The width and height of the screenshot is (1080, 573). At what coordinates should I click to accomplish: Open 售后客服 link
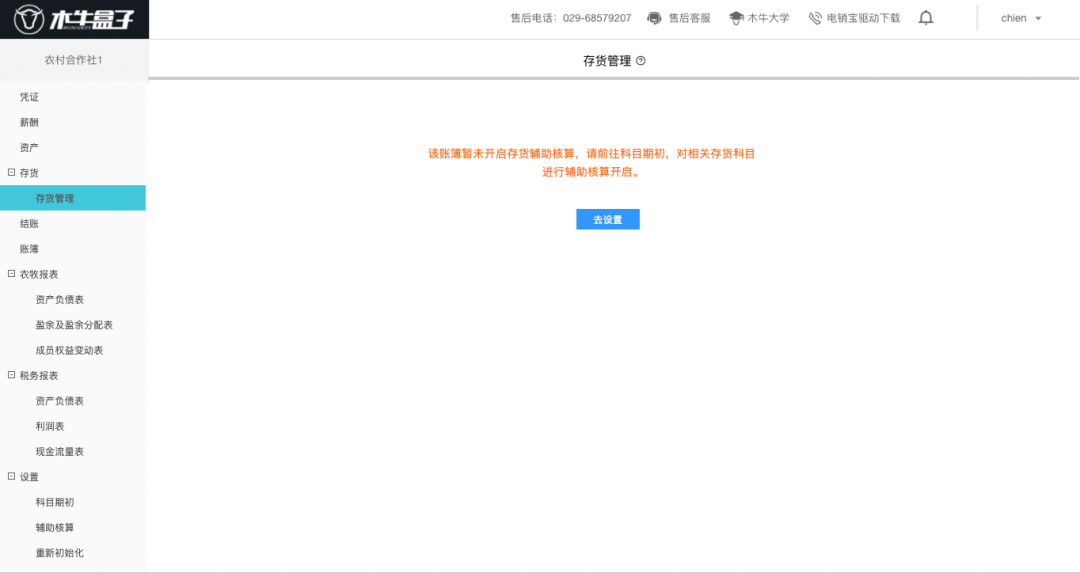point(689,19)
